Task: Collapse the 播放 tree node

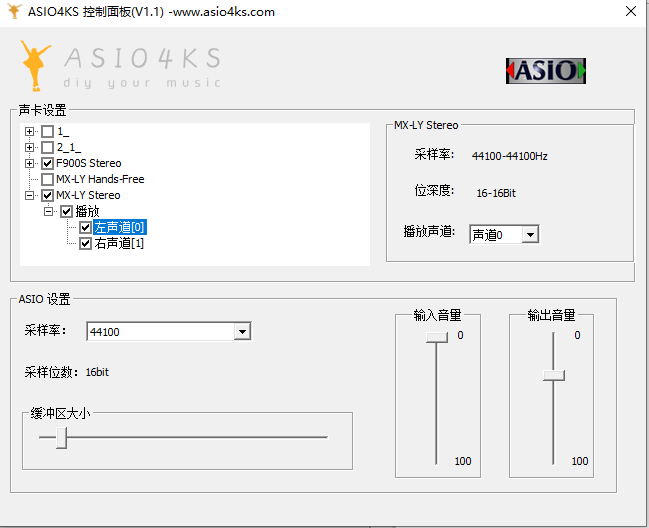Action: tap(48, 211)
